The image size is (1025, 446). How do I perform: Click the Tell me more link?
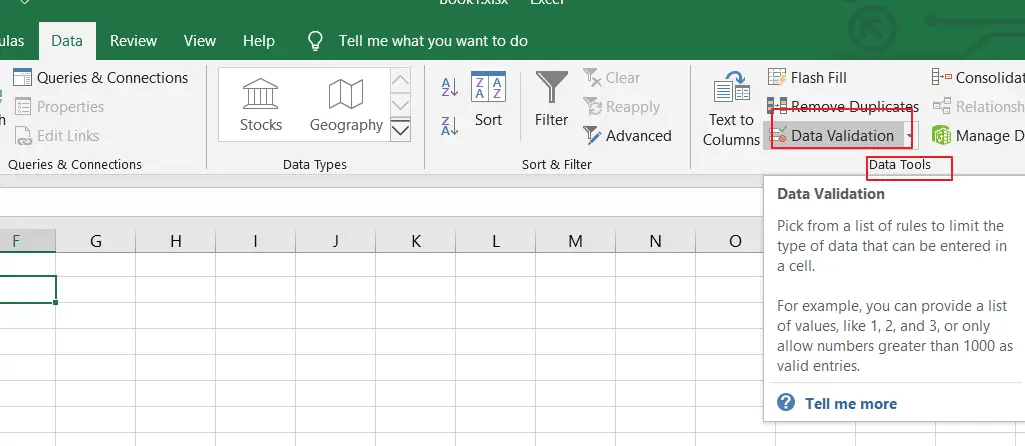coord(850,403)
